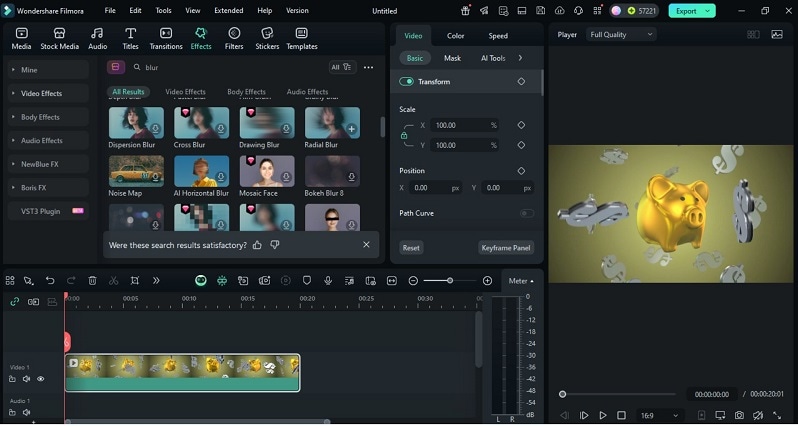This screenshot has height=426, width=798.
Task: Switch to the Speed tab
Action: pyautogui.click(x=498, y=36)
